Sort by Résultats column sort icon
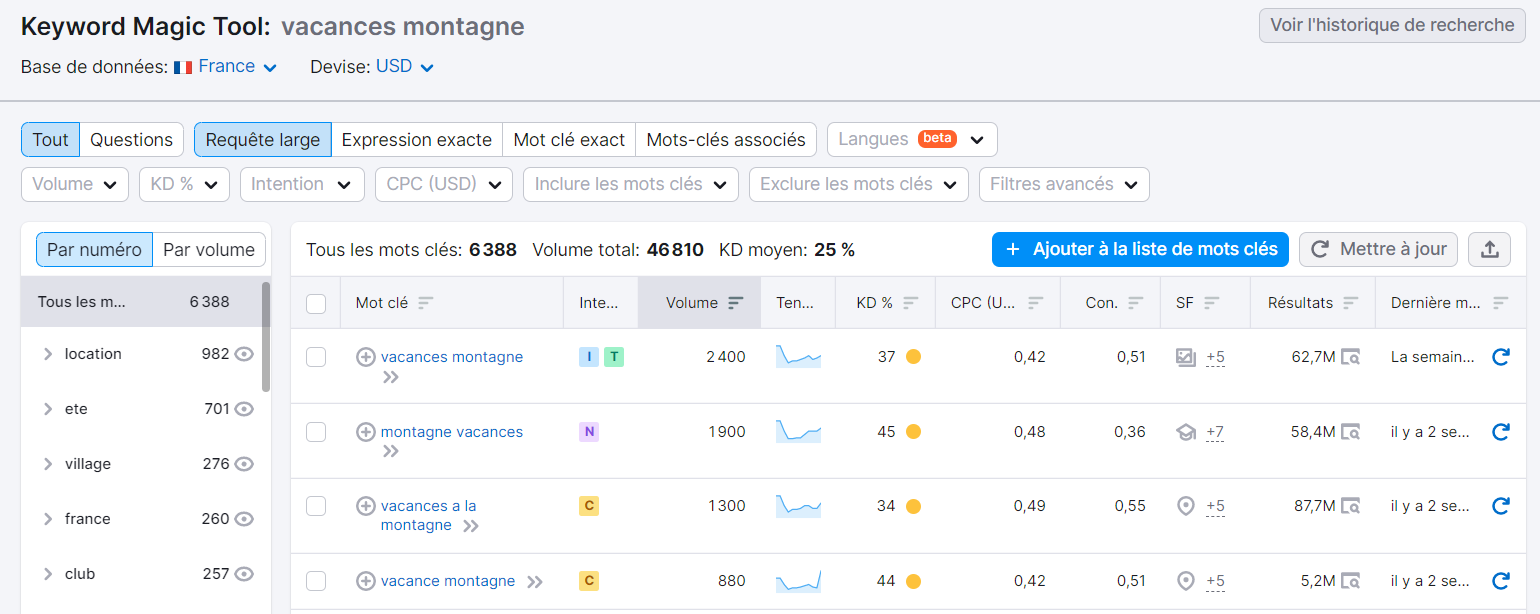The image size is (1540, 614). pyautogui.click(x=1351, y=303)
